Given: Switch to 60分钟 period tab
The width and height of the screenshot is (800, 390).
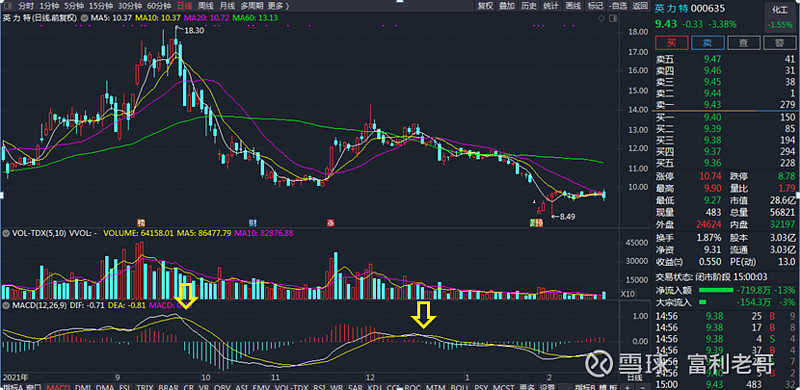Looking at the screenshot, I should pos(159,6).
